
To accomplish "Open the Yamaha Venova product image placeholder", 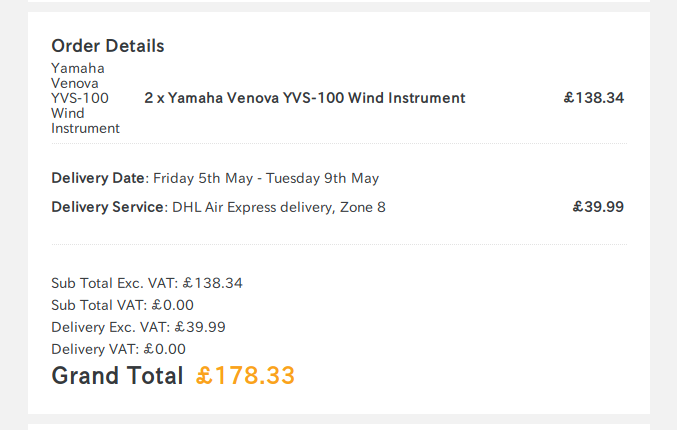I will click(85, 98).
